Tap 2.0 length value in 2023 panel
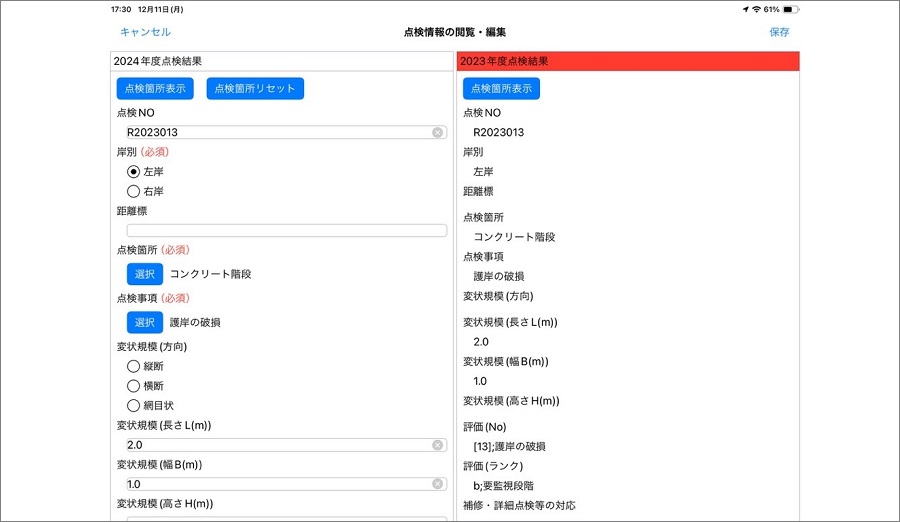This screenshot has height=522, width=900. click(x=481, y=342)
